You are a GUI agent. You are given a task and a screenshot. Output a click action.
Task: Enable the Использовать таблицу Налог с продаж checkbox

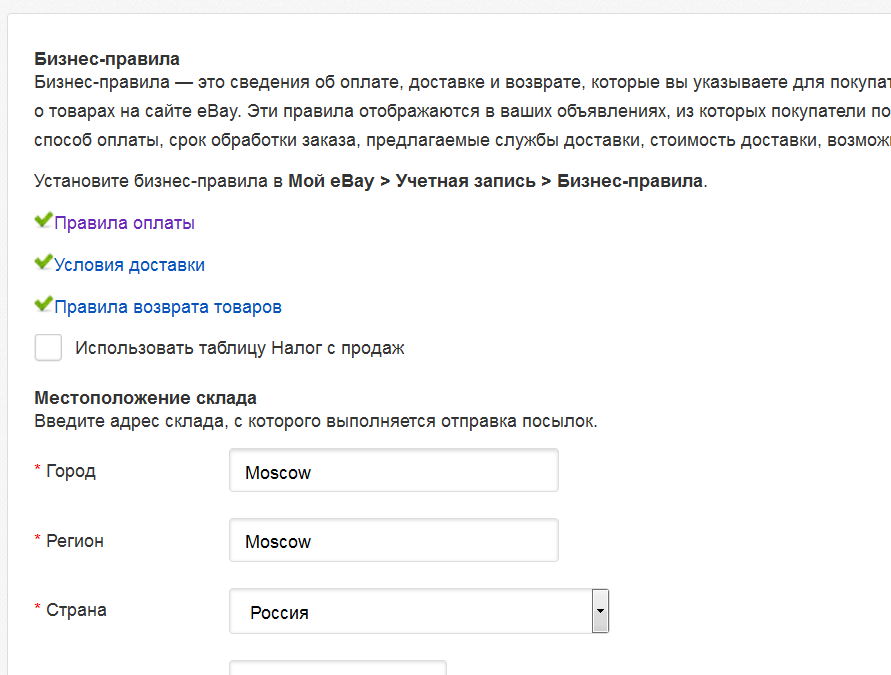coord(48,347)
